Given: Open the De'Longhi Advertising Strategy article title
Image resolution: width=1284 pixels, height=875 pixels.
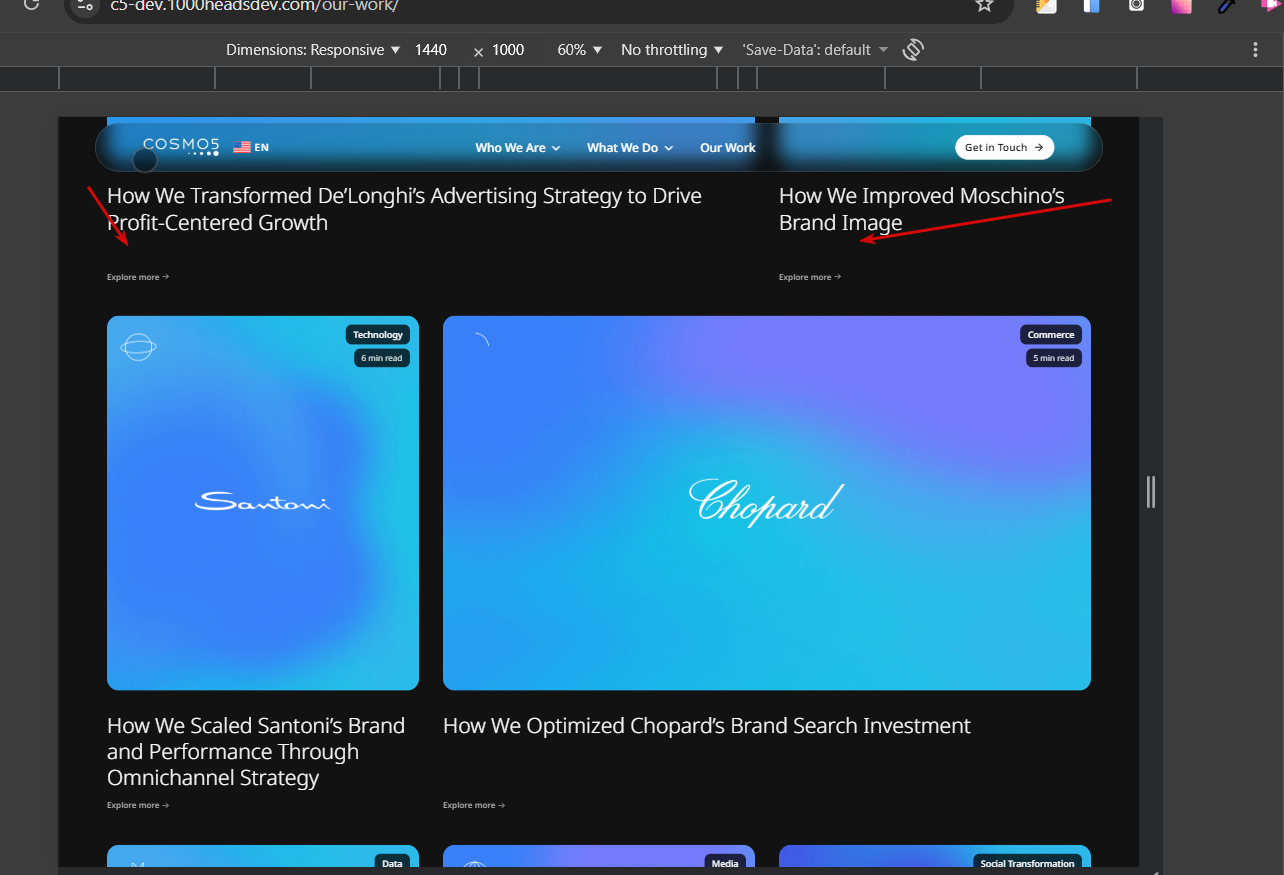Looking at the screenshot, I should coord(404,209).
